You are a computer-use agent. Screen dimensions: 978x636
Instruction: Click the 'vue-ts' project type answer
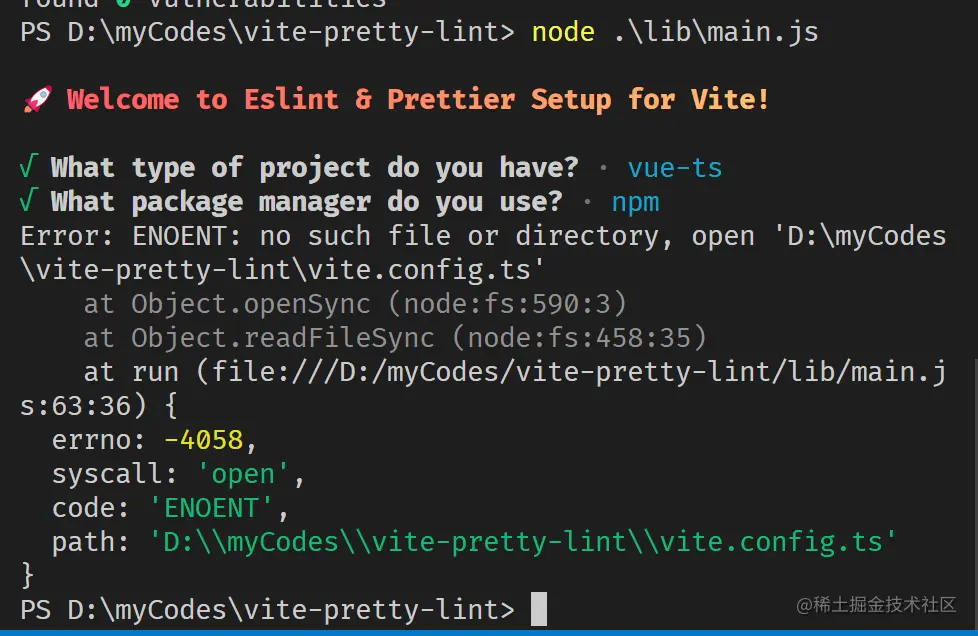click(675, 168)
